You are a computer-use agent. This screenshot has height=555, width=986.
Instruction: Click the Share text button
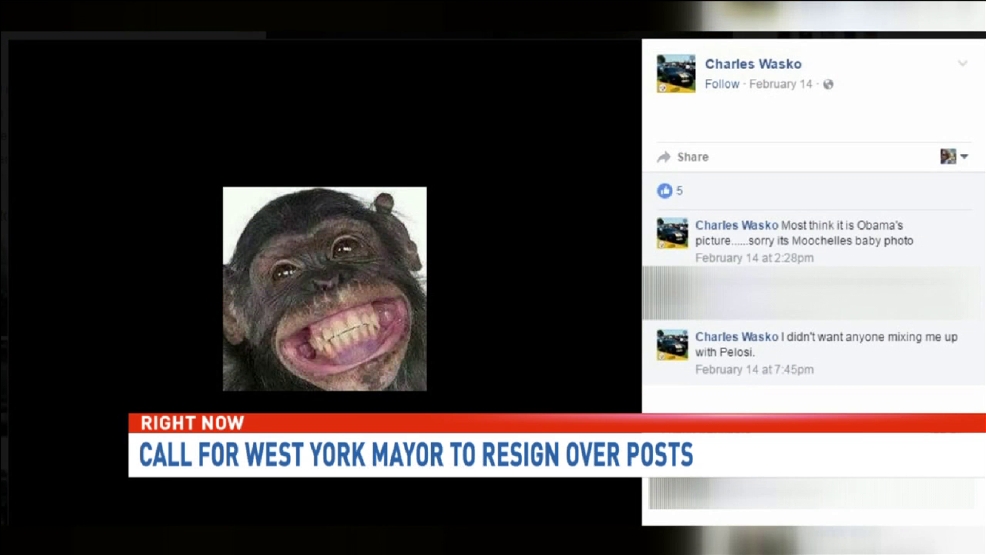(x=693, y=157)
